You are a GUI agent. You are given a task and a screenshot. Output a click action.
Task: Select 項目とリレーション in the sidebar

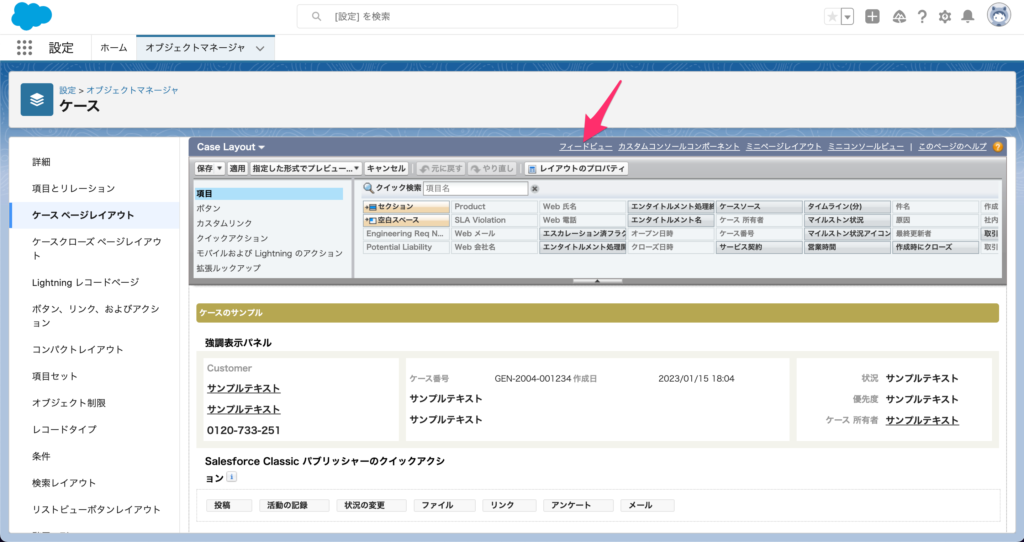pyautogui.click(x=73, y=188)
